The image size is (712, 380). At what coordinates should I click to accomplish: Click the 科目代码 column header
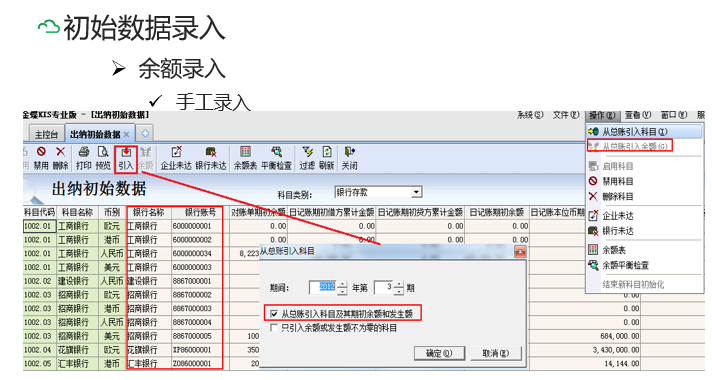point(40,212)
